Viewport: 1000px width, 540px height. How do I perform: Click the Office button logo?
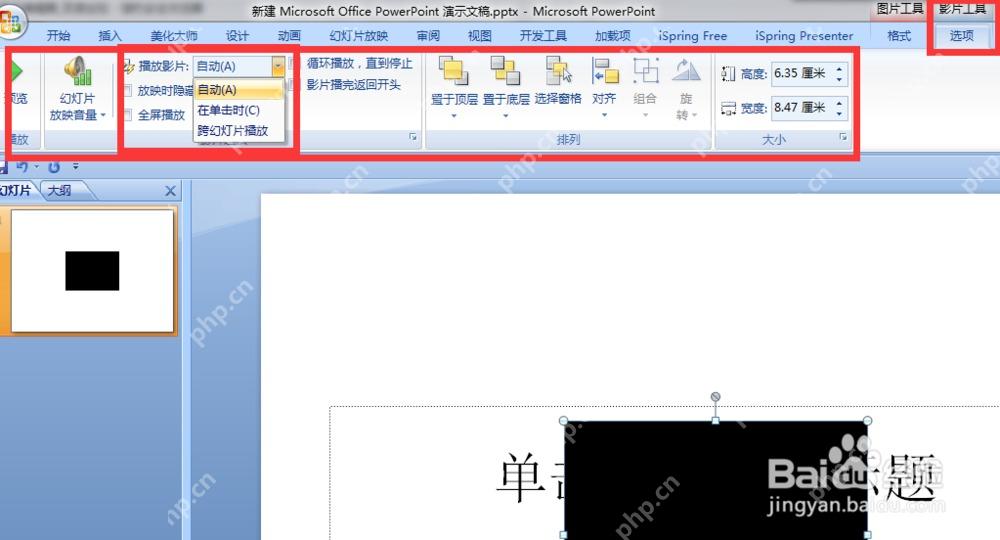tap(10, 21)
